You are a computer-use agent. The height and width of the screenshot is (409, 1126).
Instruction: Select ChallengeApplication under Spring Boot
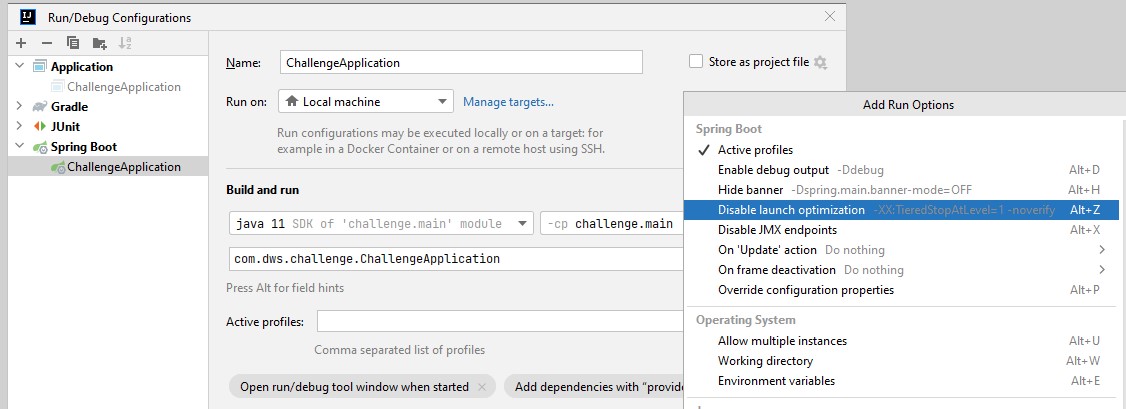click(x=124, y=167)
